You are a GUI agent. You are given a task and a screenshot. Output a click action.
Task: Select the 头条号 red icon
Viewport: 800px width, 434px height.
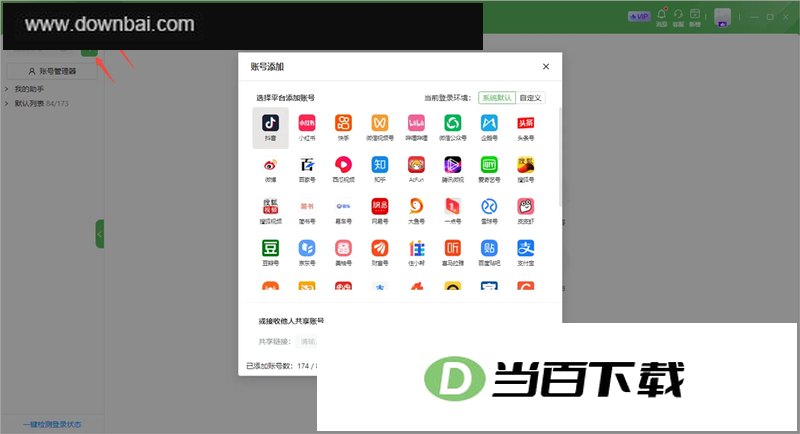(x=526, y=123)
